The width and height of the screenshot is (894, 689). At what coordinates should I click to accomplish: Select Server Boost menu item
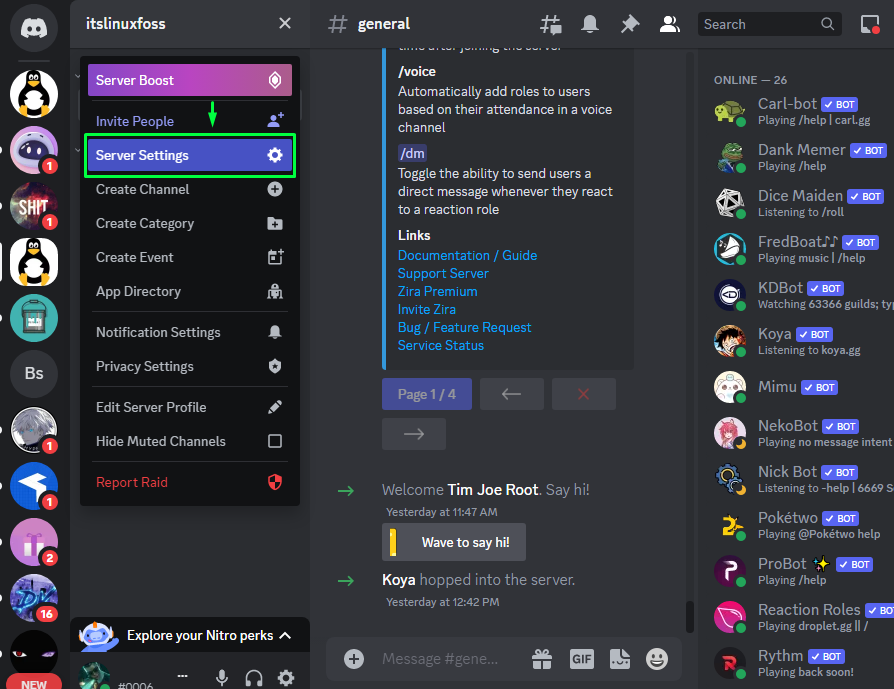click(x=190, y=80)
